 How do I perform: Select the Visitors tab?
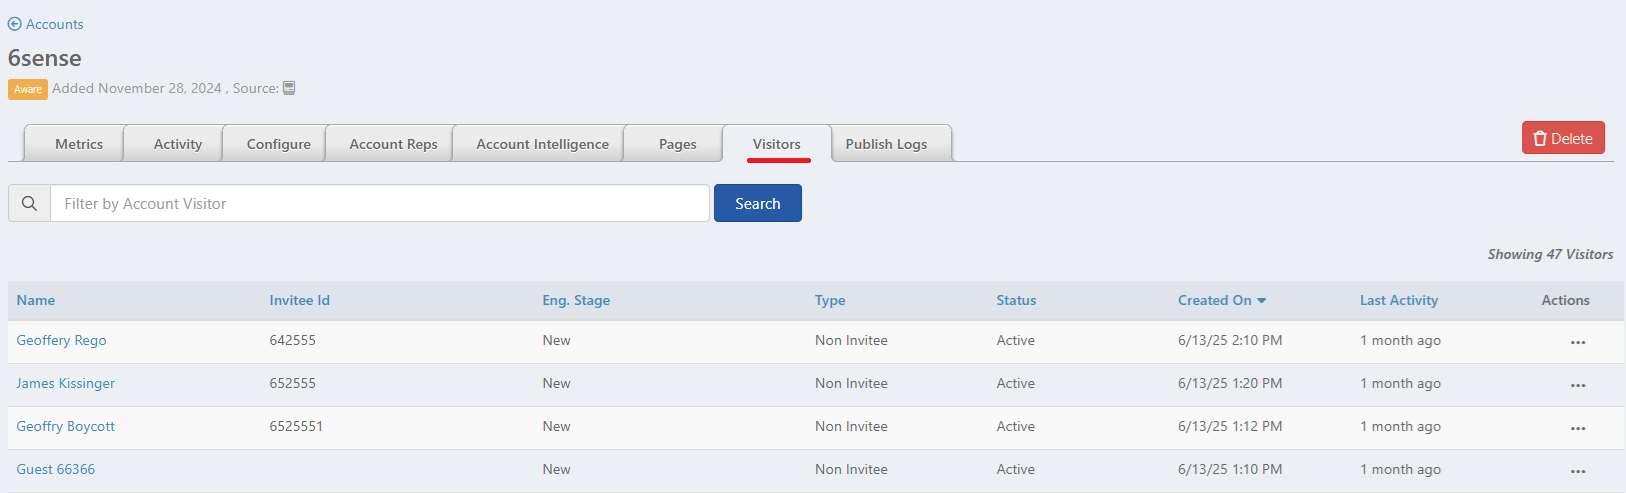coord(777,144)
